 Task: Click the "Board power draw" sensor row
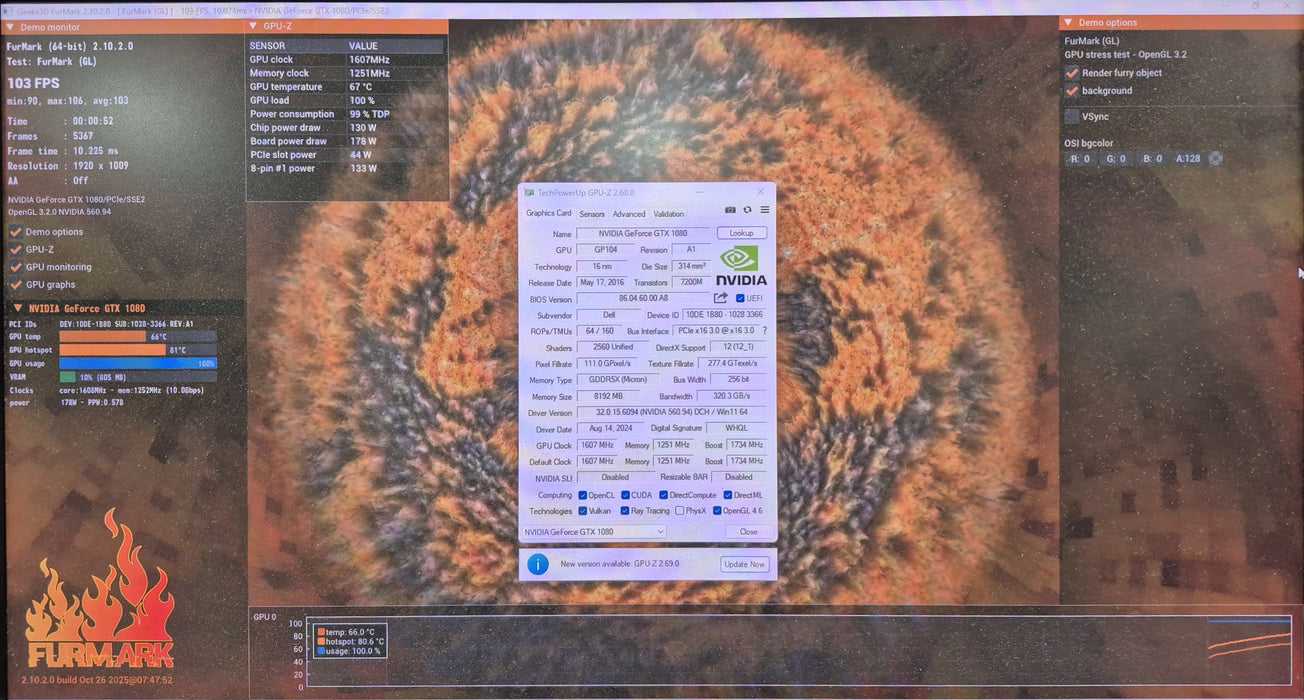tap(346, 141)
